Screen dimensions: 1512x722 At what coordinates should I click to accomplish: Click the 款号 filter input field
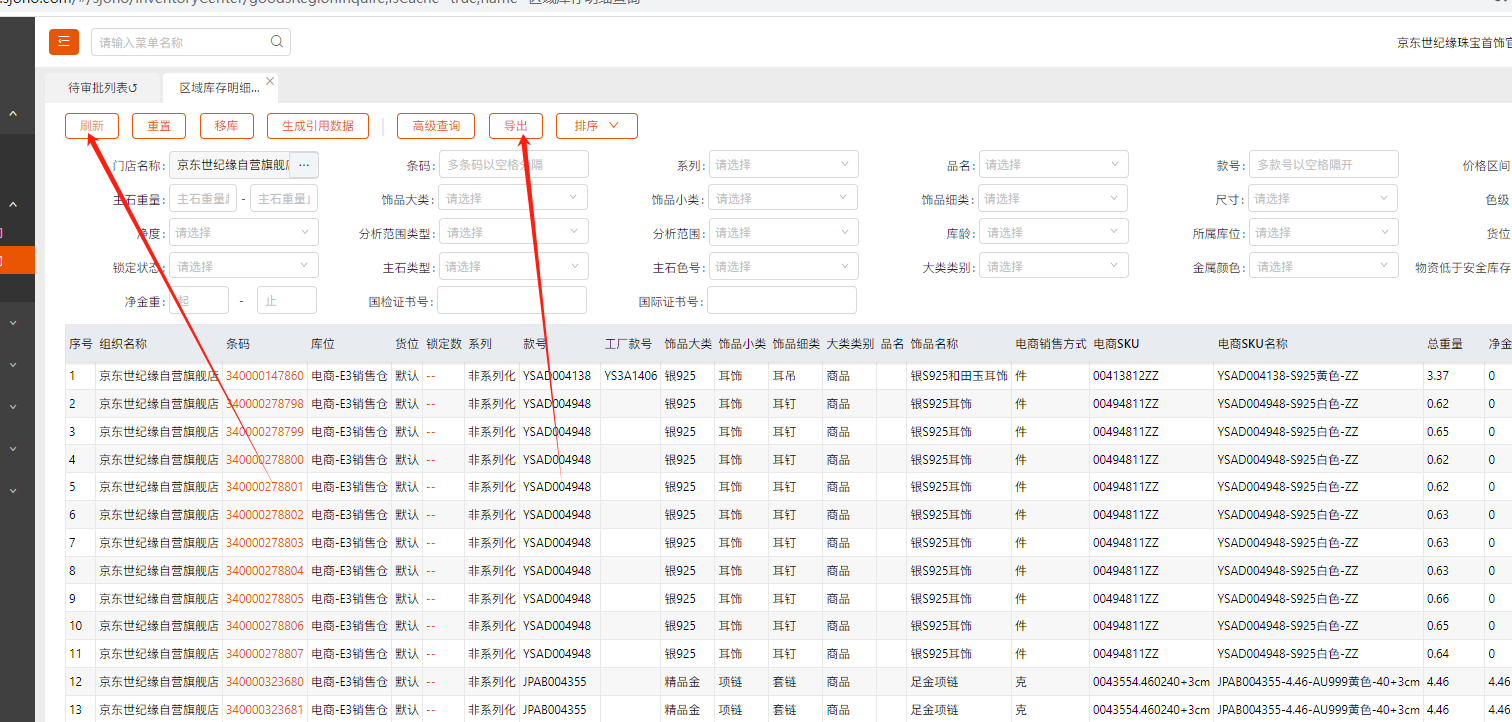point(1323,164)
